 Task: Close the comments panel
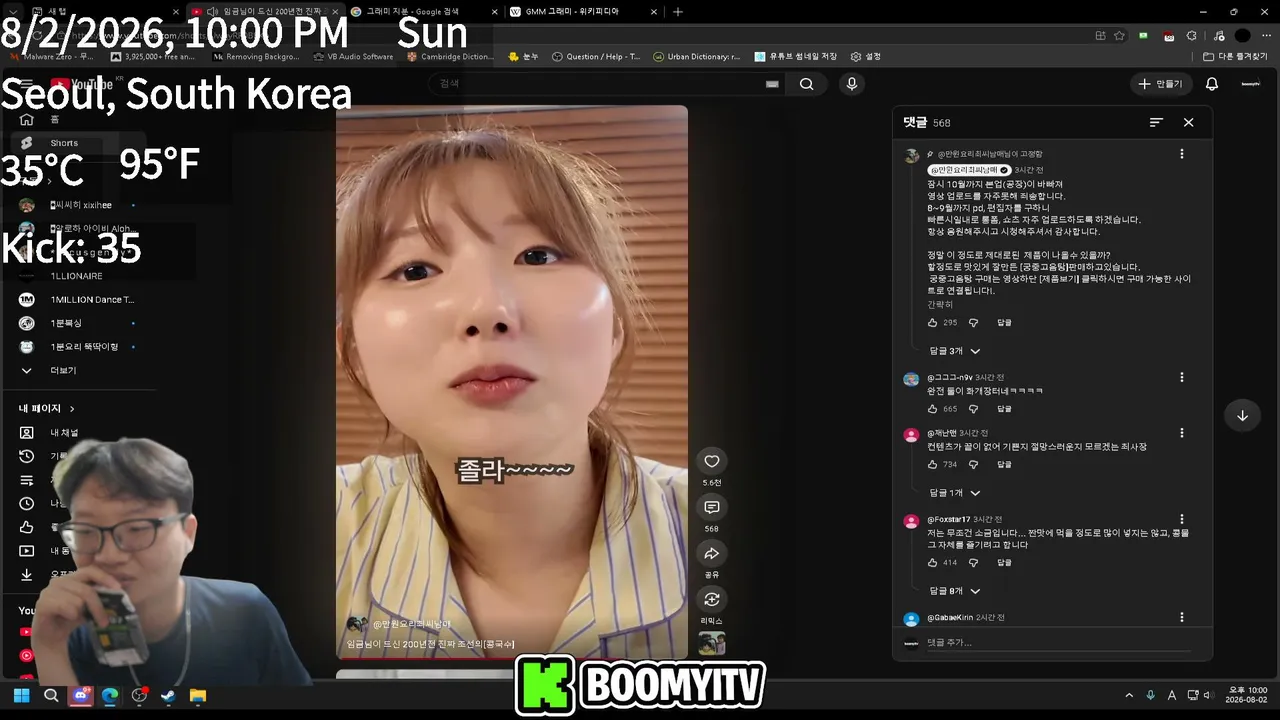pos(1188,122)
